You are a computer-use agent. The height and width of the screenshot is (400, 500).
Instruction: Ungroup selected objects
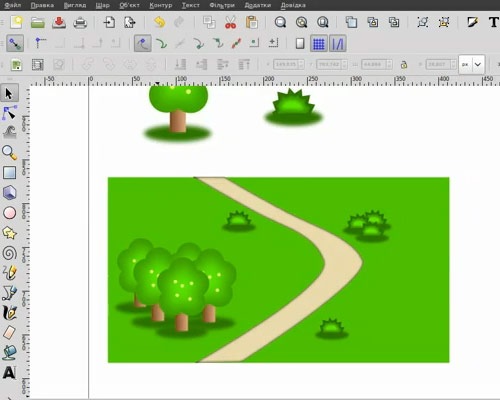pyautogui.click(x=444, y=22)
